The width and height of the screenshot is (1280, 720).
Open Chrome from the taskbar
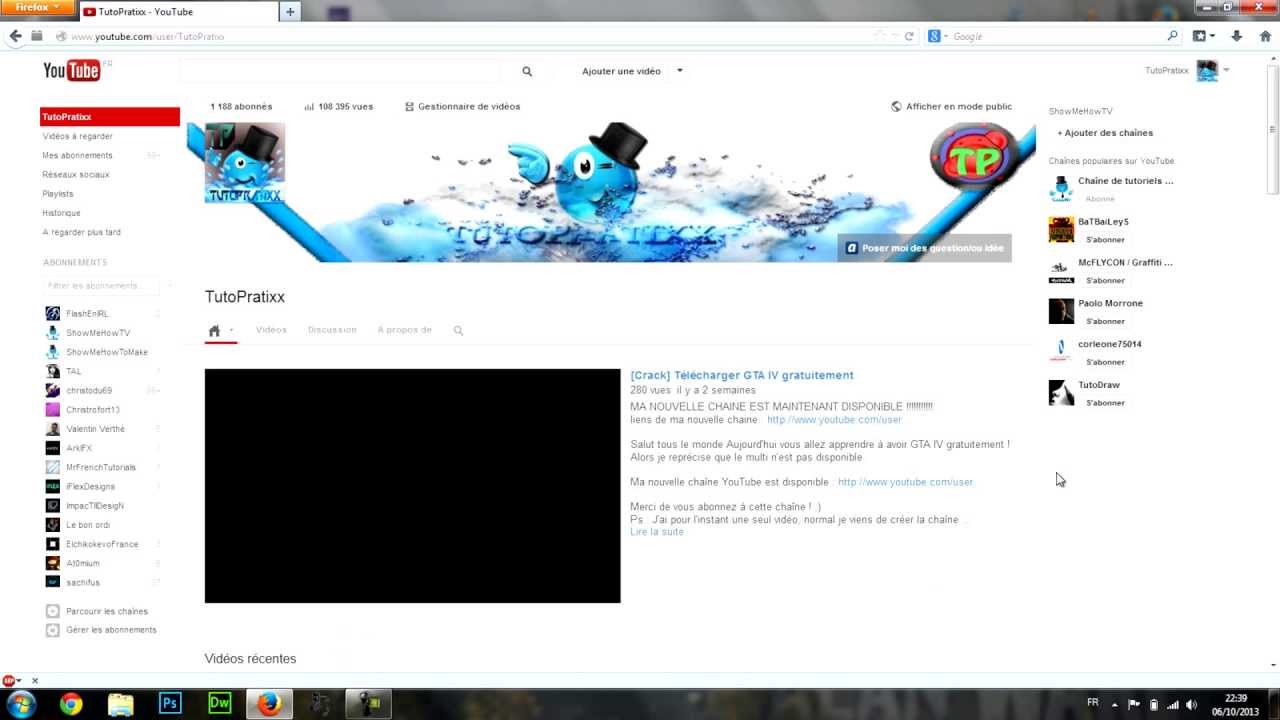click(71, 704)
